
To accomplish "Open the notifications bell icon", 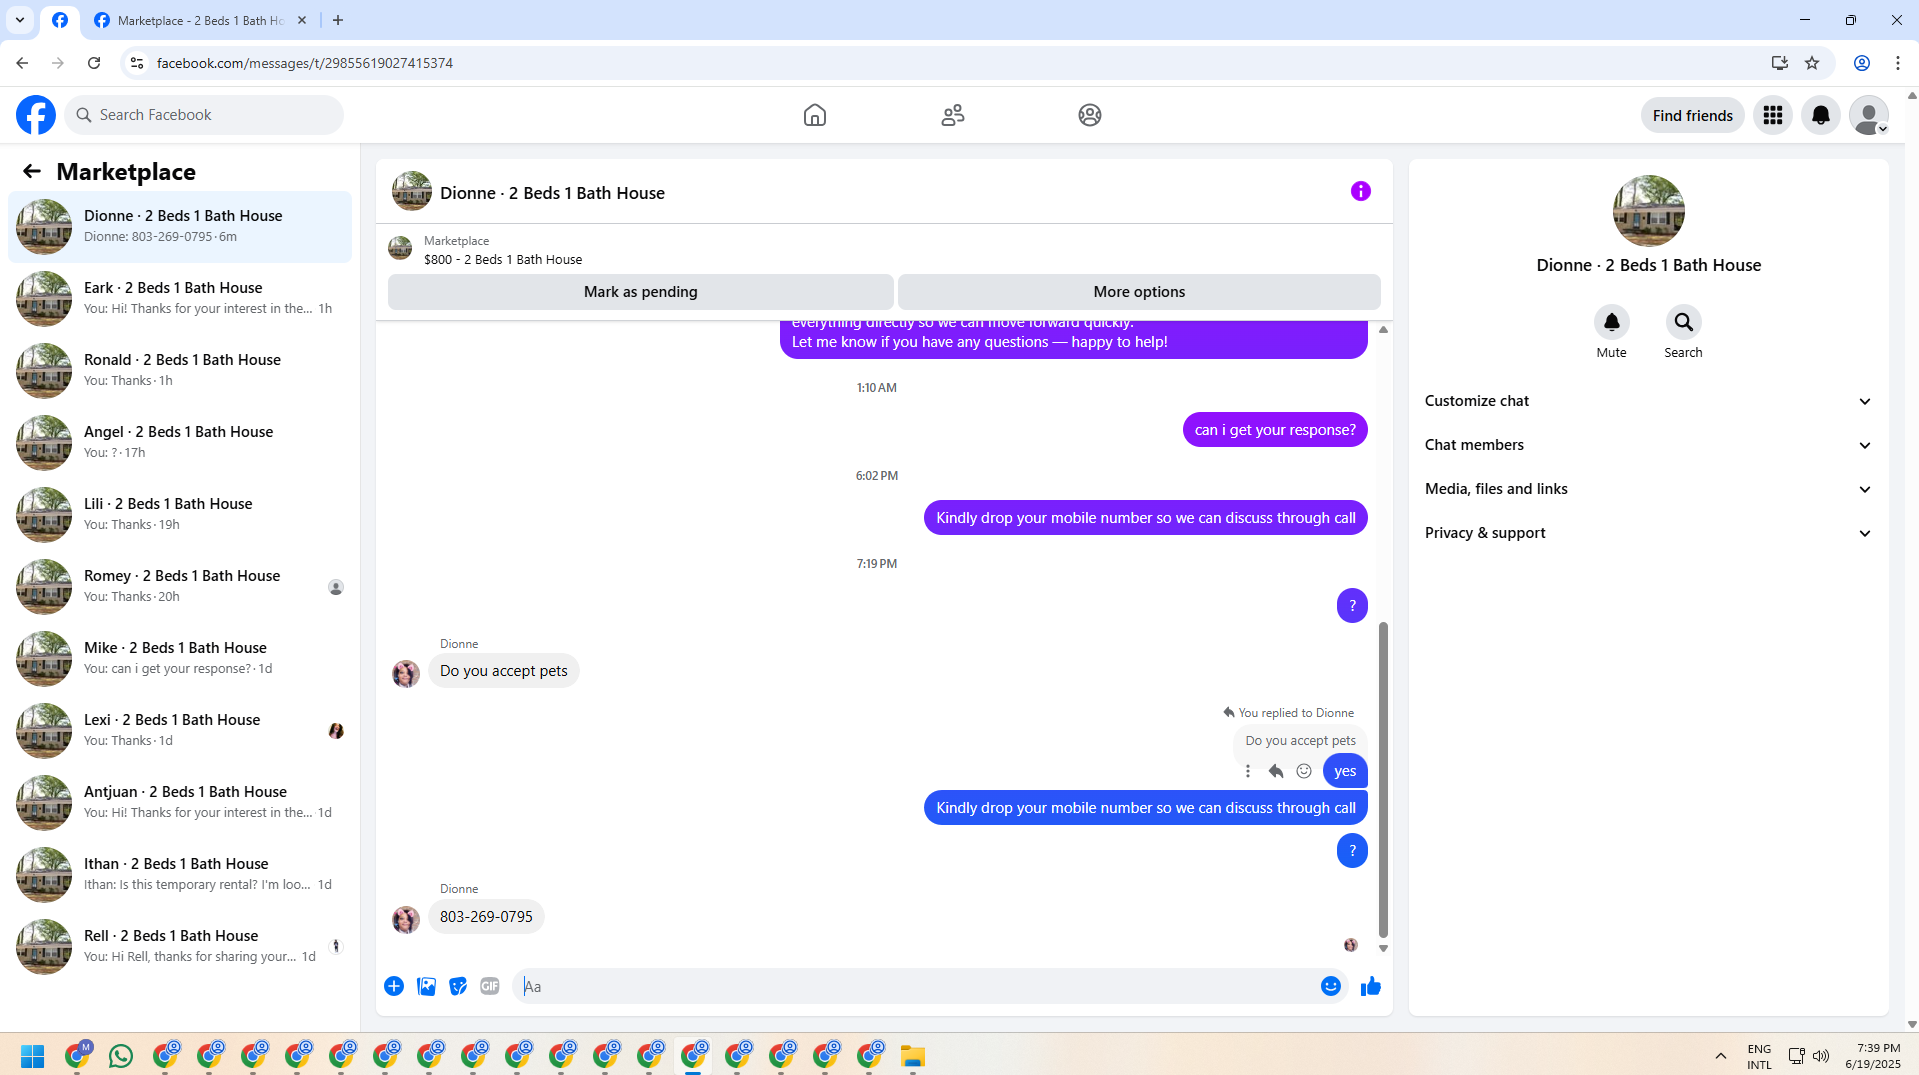I will [x=1821, y=115].
